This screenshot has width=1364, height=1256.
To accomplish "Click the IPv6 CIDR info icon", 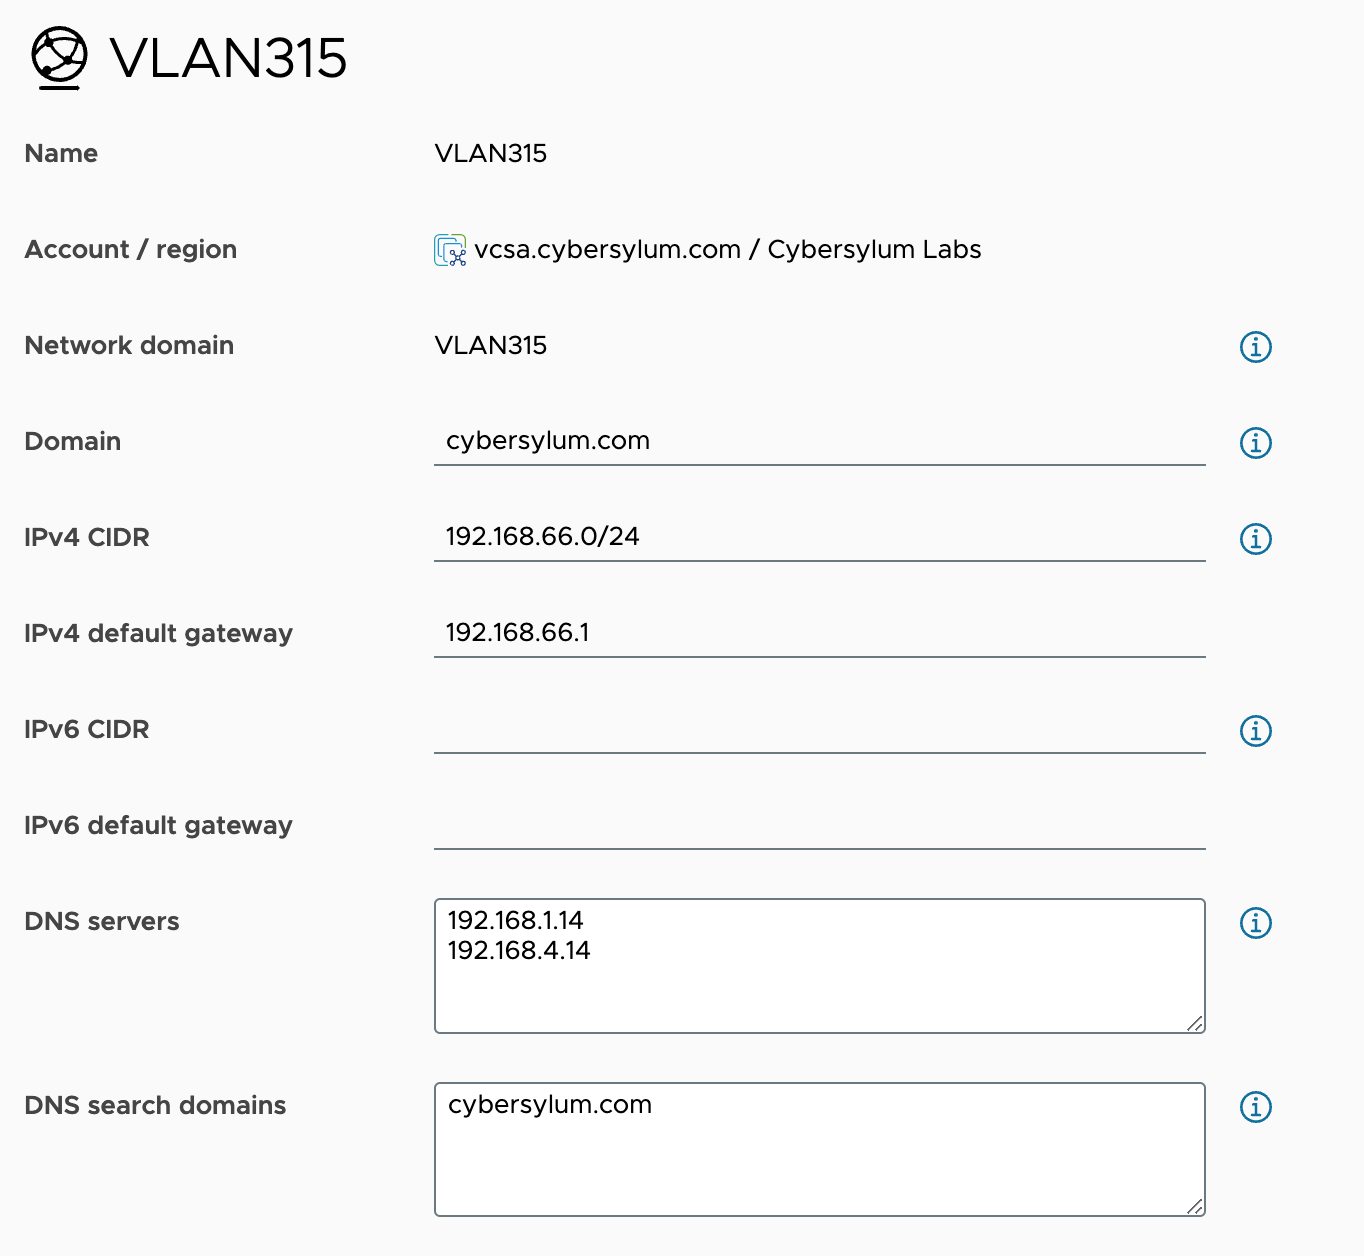I will pos(1255,731).
